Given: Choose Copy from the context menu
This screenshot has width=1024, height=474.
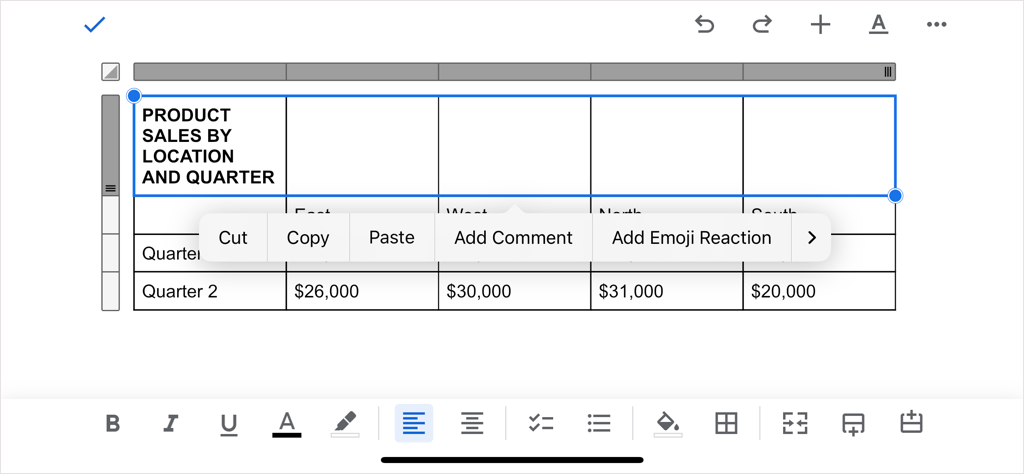Looking at the screenshot, I should coord(308,238).
